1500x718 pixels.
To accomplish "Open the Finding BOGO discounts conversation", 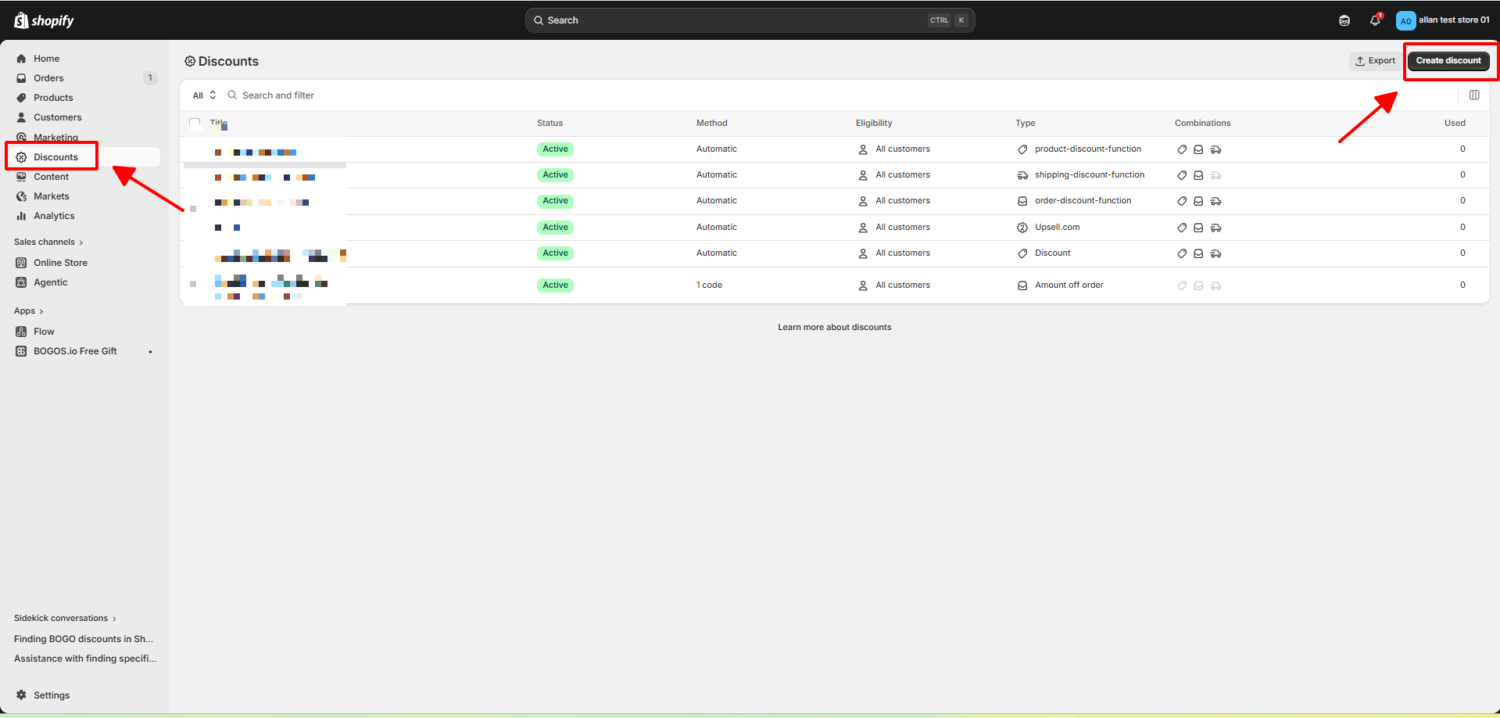I will click(84, 638).
